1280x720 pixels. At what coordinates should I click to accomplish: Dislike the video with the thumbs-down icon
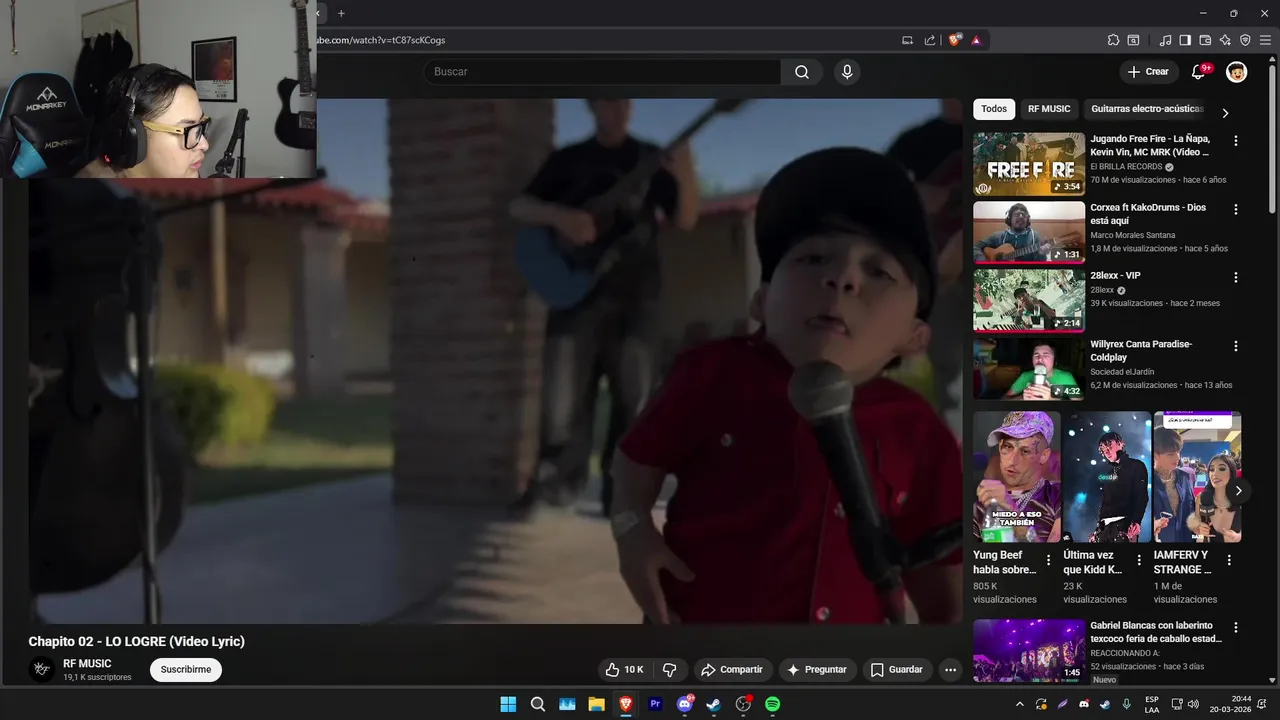click(x=670, y=670)
